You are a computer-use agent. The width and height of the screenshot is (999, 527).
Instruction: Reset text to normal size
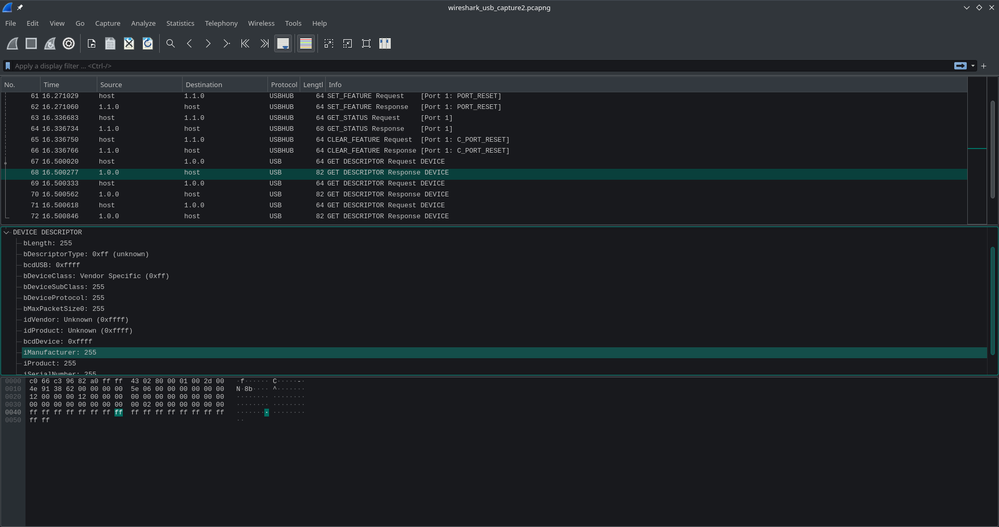click(366, 43)
